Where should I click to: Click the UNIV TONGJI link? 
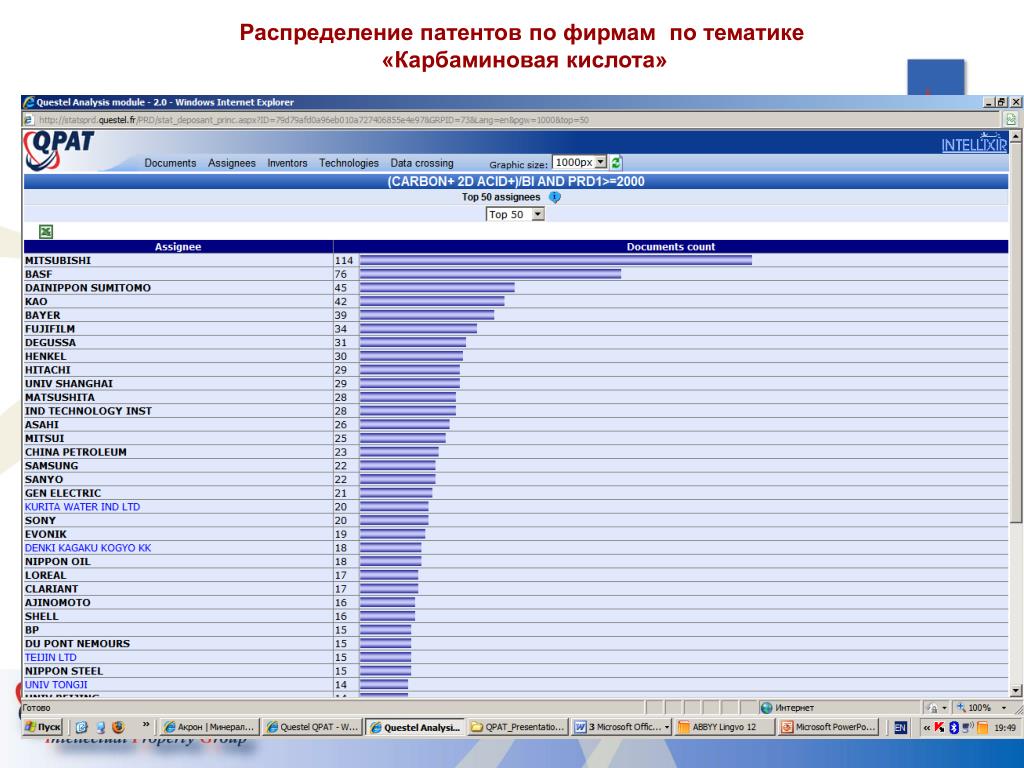tap(56, 685)
